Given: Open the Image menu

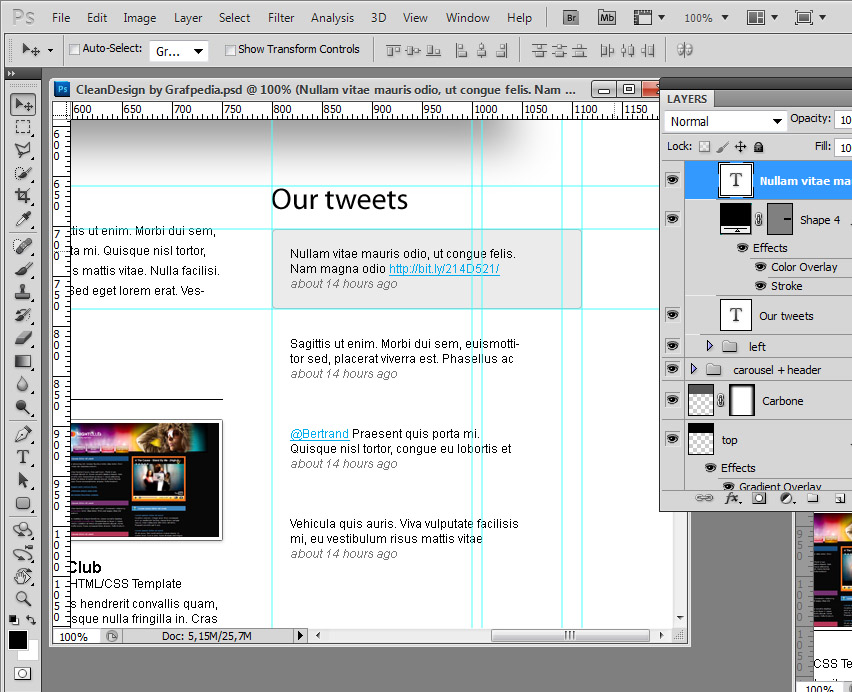Looking at the screenshot, I should tap(140, 18).
